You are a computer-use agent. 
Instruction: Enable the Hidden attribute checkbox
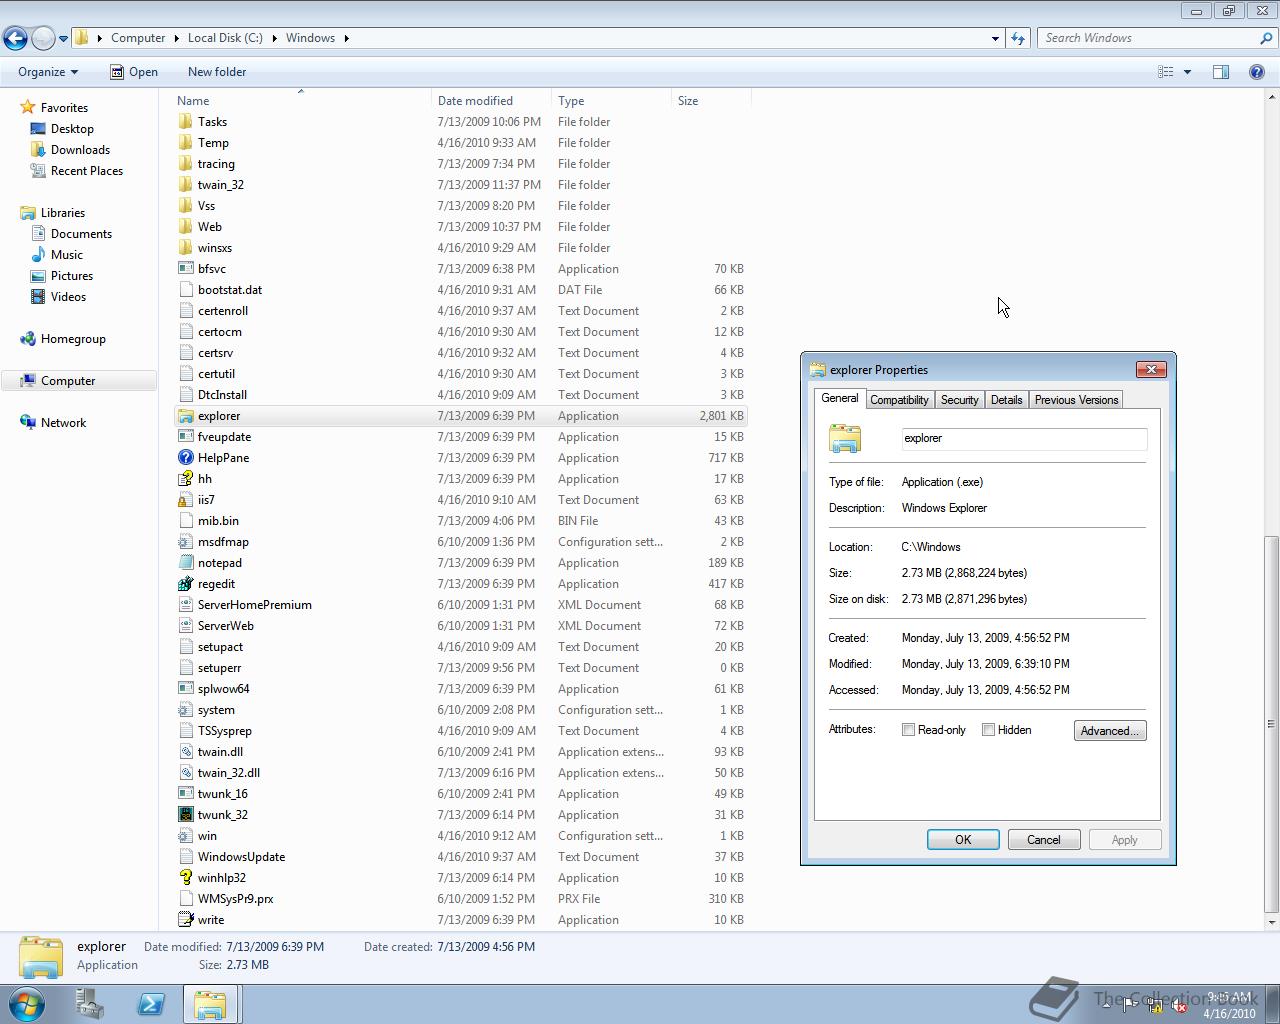(x=988, y=730)
